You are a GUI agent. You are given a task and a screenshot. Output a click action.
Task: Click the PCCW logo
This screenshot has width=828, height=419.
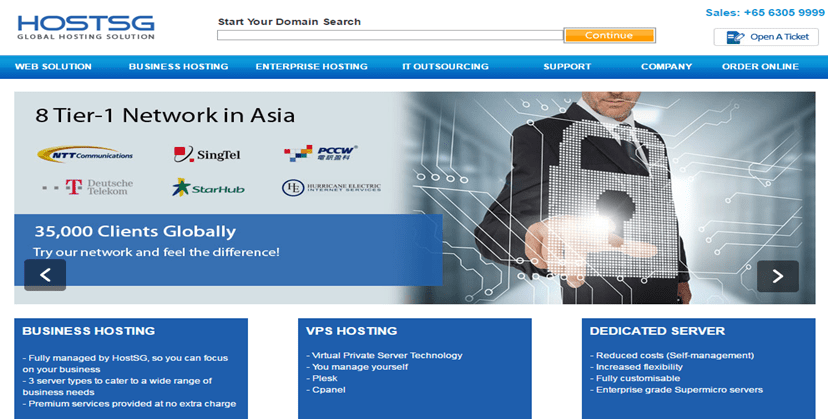(321, 153)
